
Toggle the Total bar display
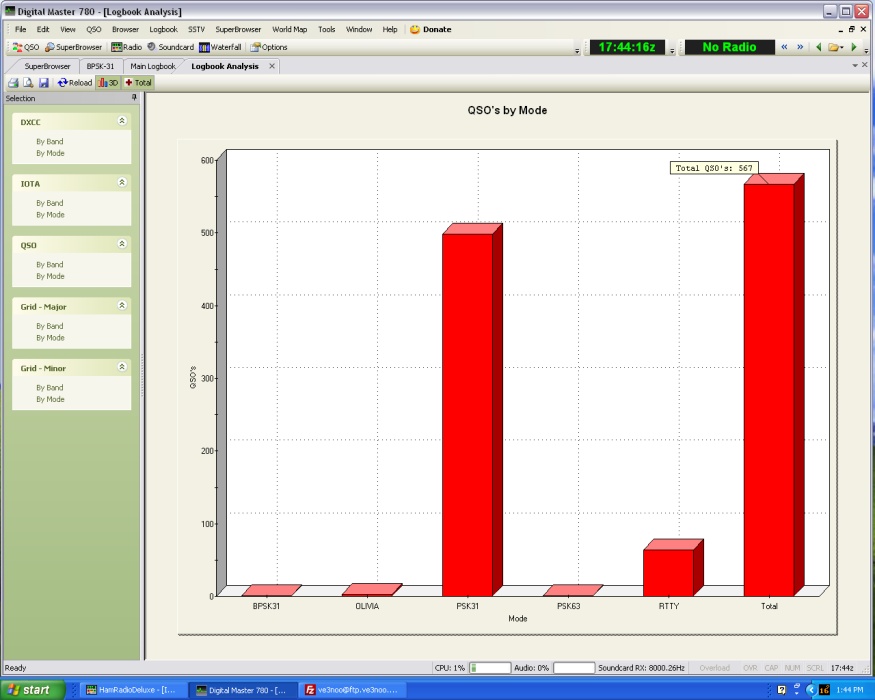tap(138, 83)
